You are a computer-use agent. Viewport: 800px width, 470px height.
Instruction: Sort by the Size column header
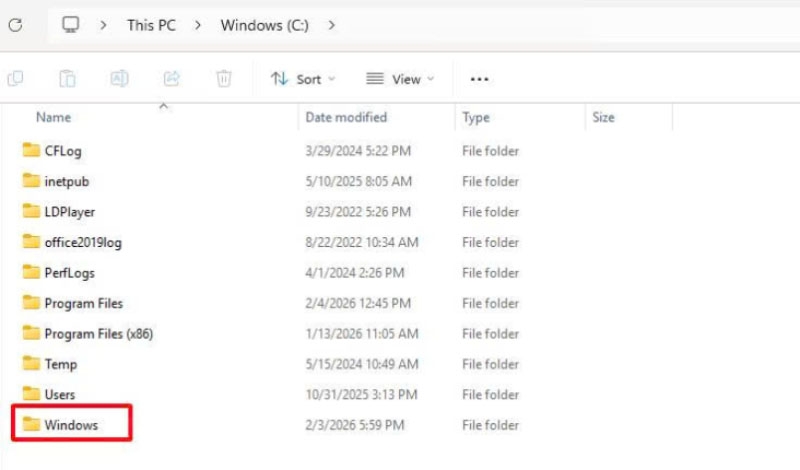pyautogui.click(x=603, y=117)
